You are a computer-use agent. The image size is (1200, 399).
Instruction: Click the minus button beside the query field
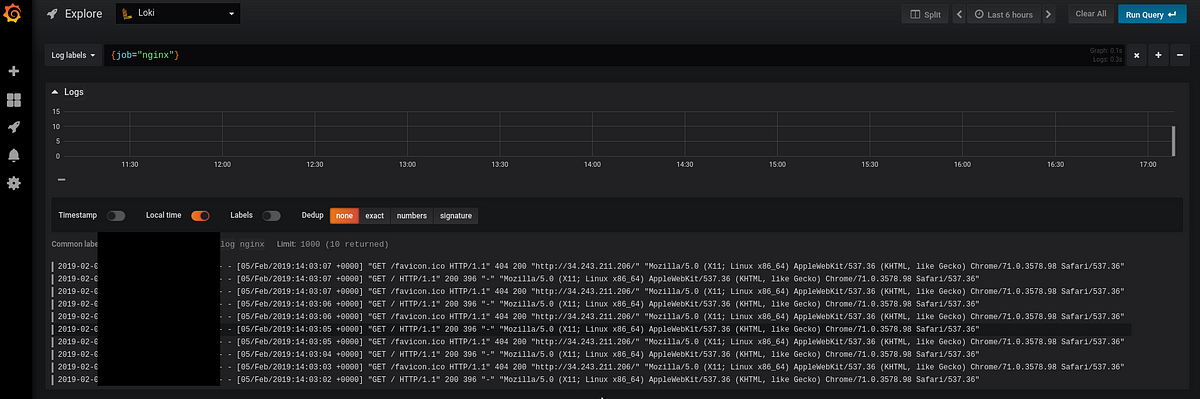[x=1179, y=56]
